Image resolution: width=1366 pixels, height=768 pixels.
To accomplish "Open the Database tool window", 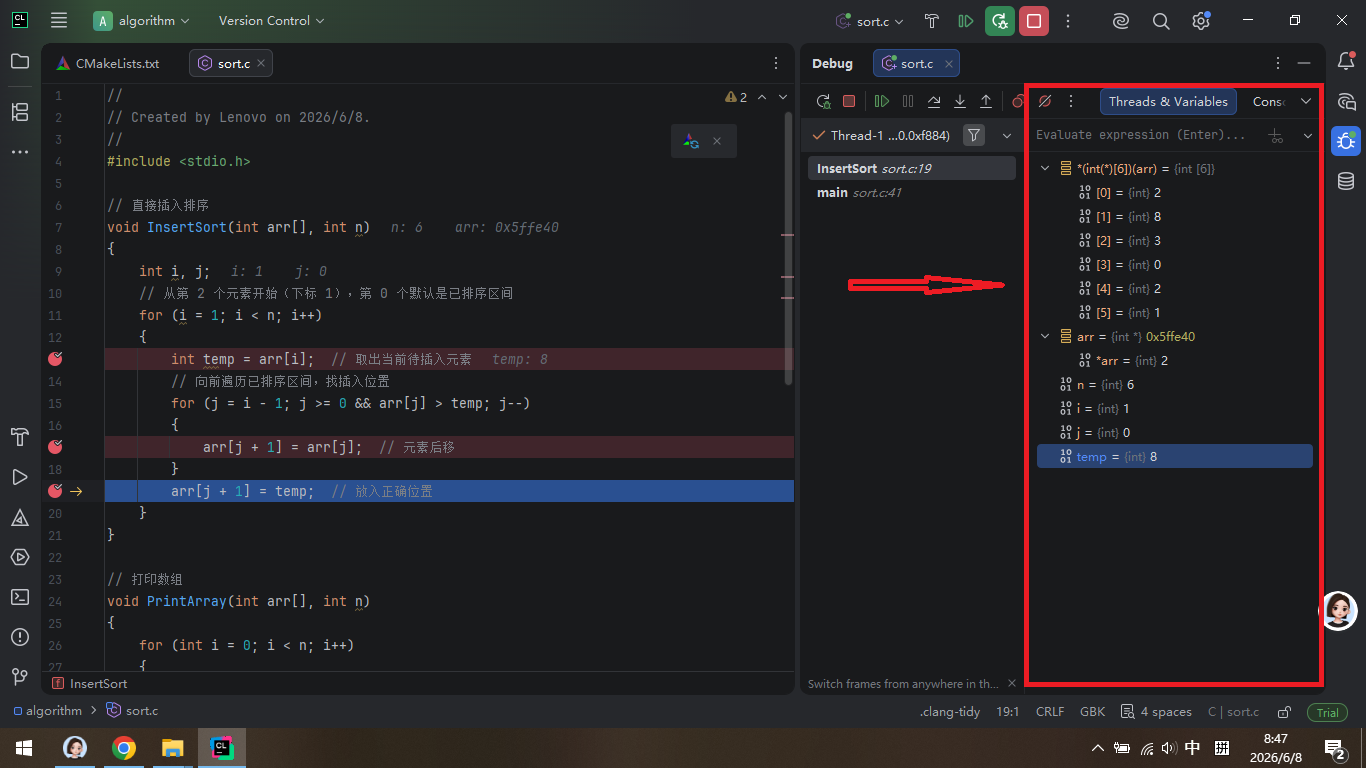I will point(1346,181).
